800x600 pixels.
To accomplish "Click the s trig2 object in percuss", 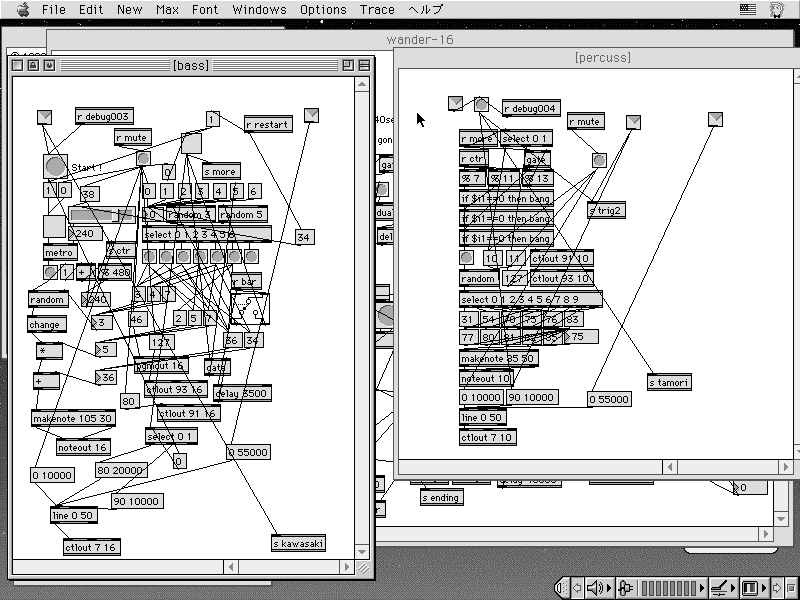I will click(606, 210).
